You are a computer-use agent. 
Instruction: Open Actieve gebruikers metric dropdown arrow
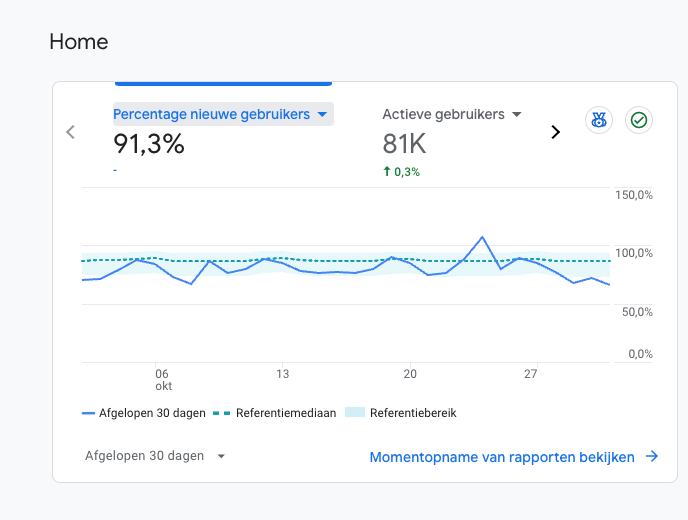[x=517, y=115]
